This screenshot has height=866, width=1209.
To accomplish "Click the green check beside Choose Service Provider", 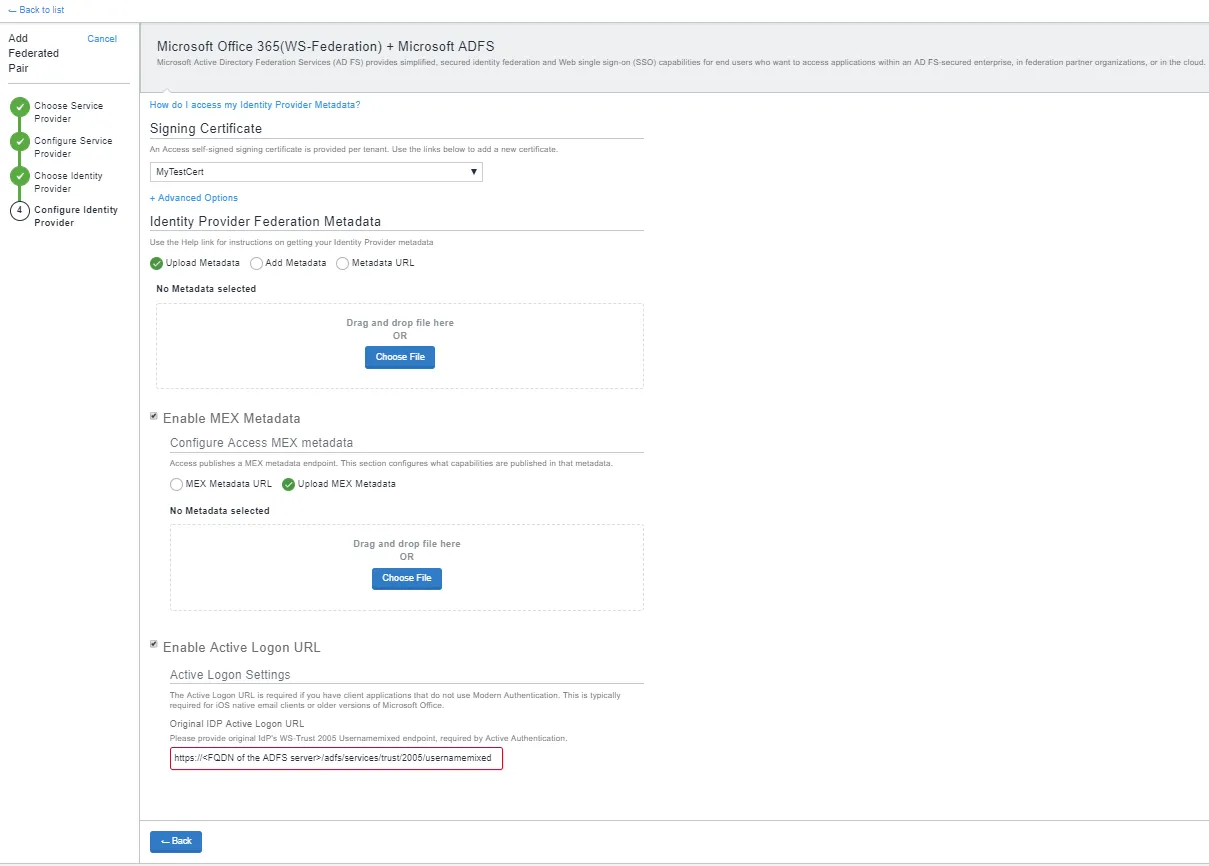I will (x=19, y=107).
